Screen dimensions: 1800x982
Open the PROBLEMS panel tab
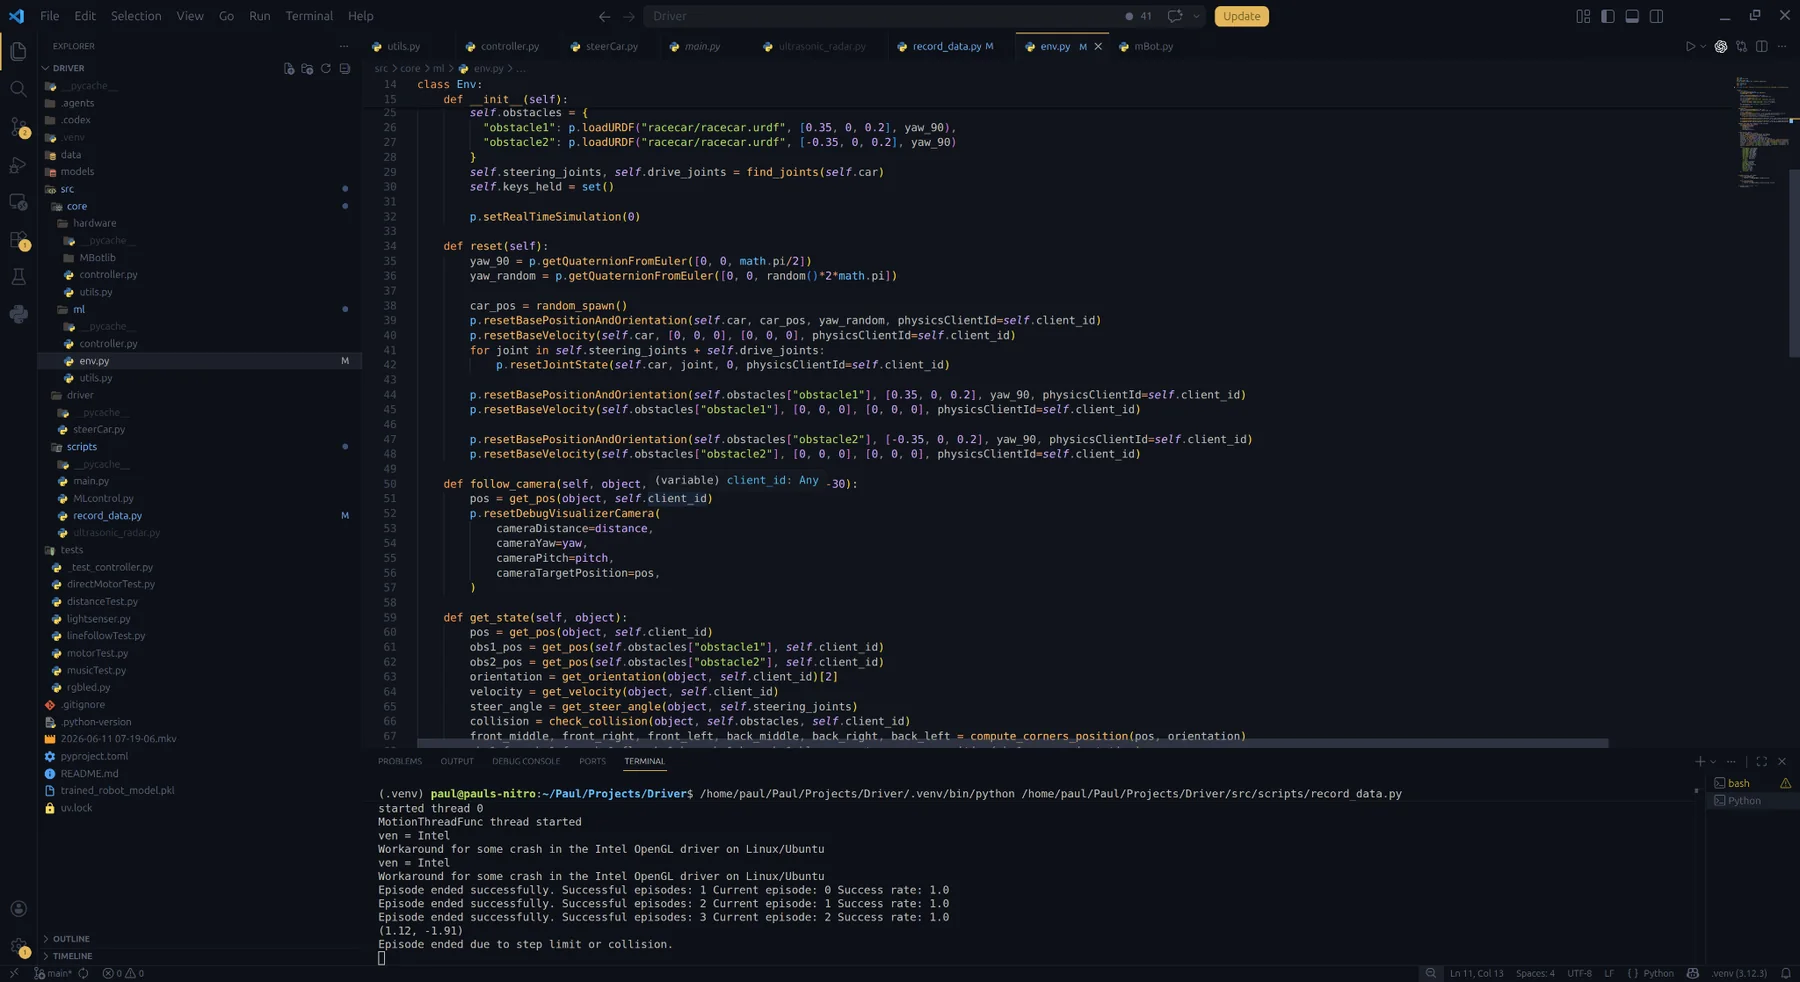pos(400,762)
